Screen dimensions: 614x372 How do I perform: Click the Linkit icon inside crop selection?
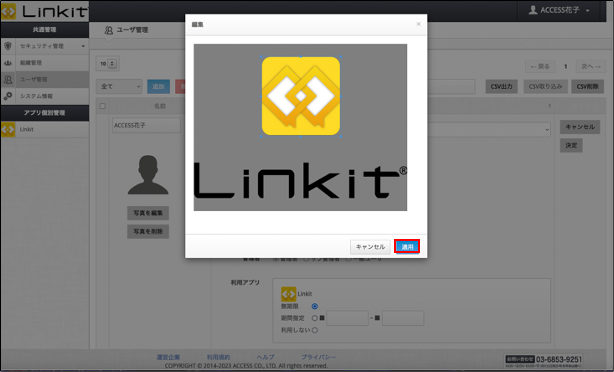click(301, 96)
